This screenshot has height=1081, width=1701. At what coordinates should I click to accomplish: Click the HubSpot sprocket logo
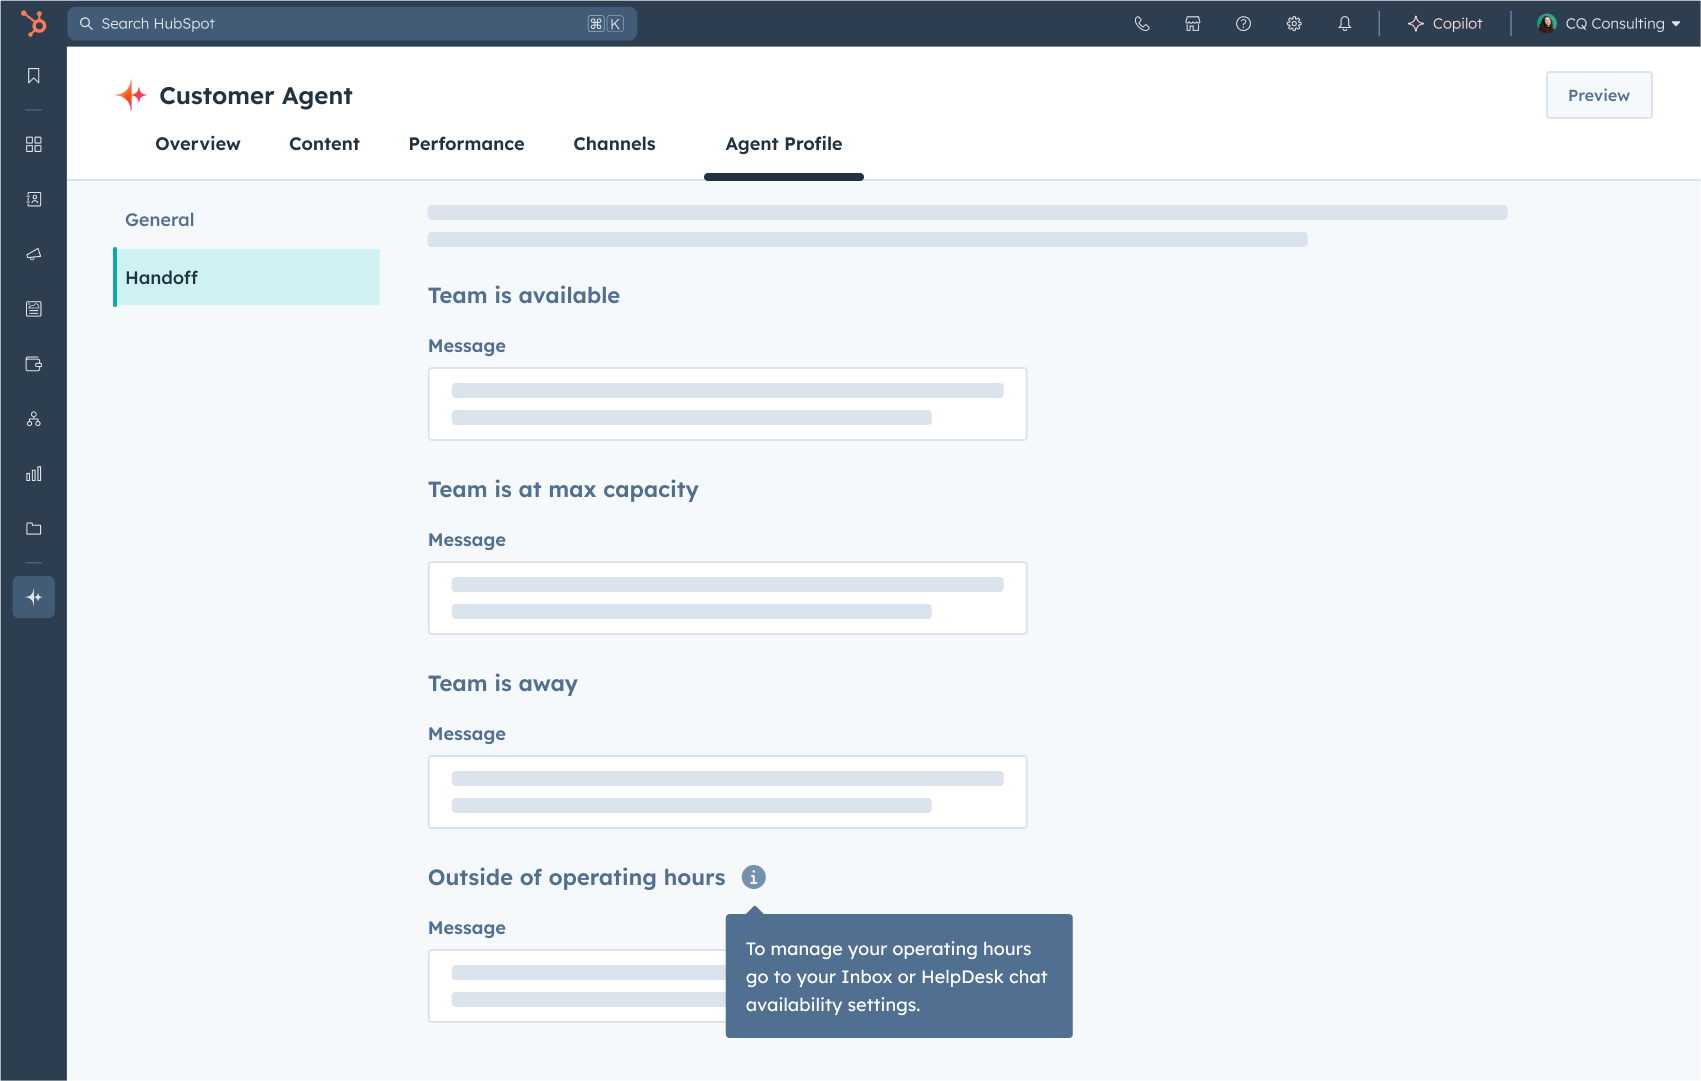[34, 23]
